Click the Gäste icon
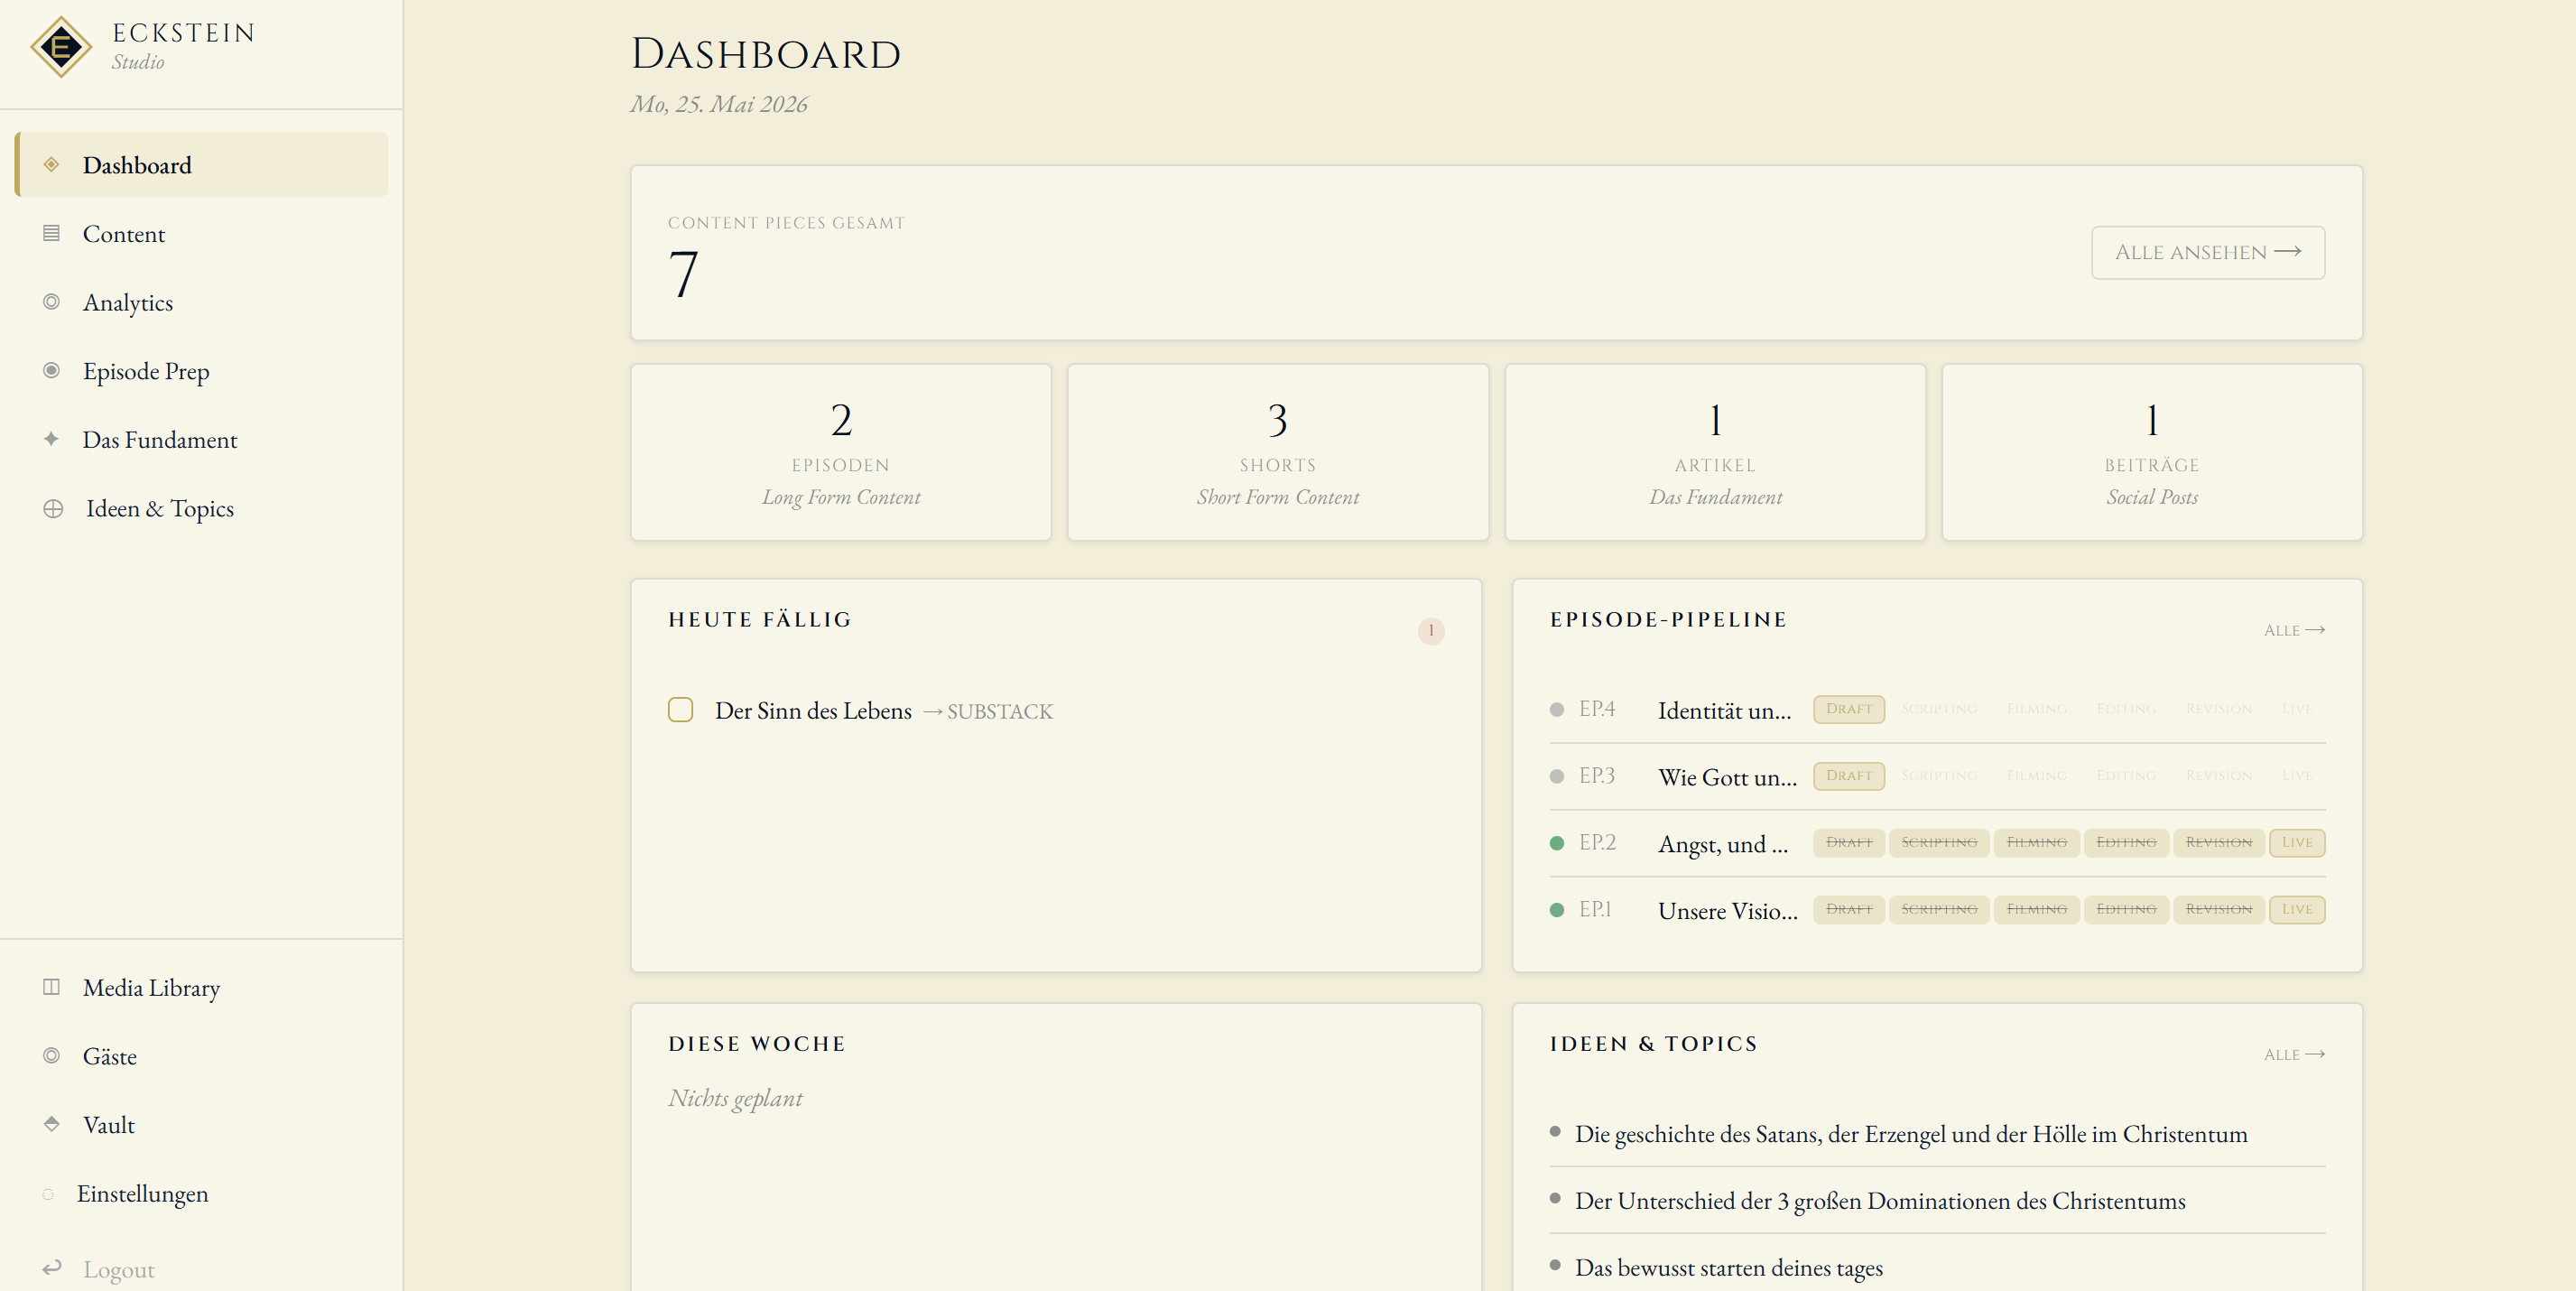The width and height of the screenshot is (2576, 1291). point(51,1055)
